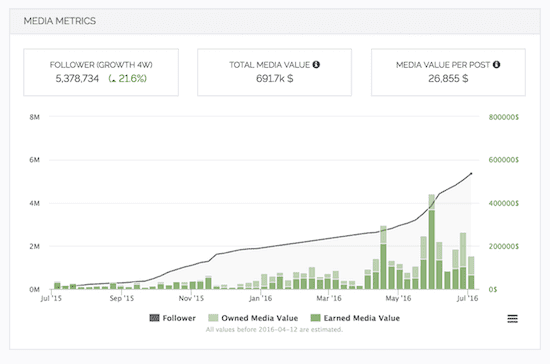Screen dimensions: 550x364
Task: Click last data point on follower line
Action: [471, 173]
